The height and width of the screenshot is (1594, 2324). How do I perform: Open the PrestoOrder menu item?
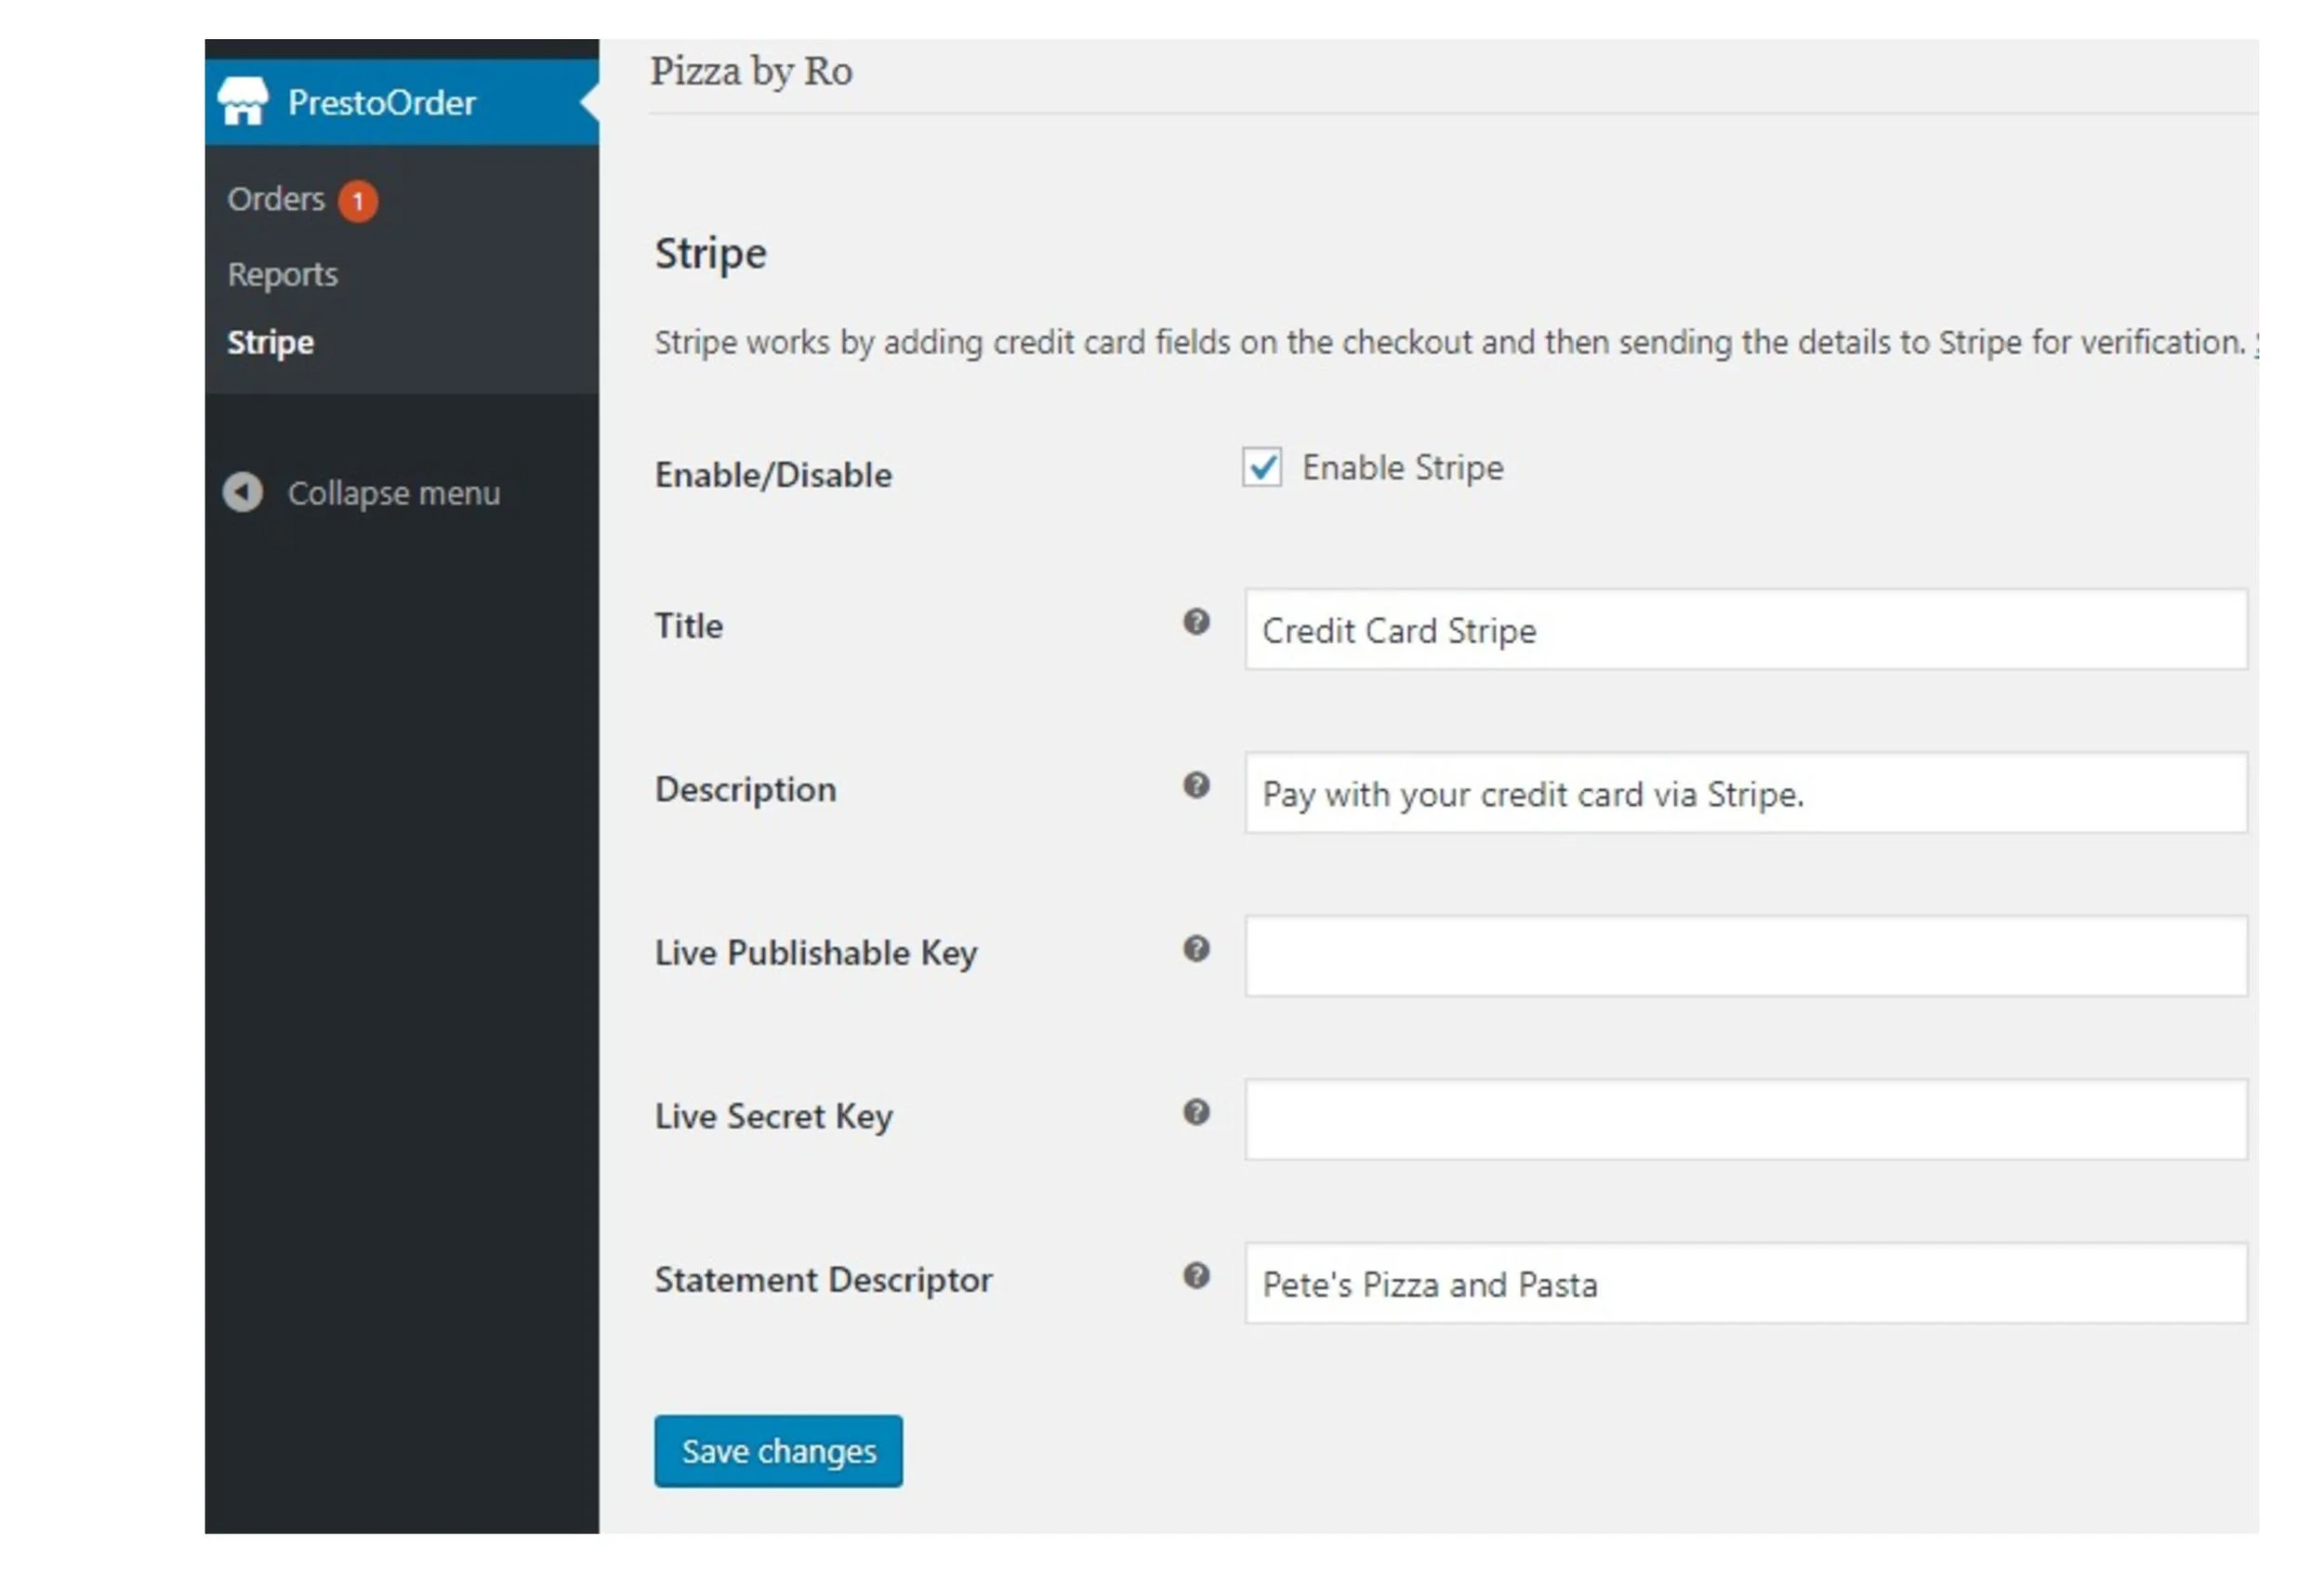pos(402,102)
